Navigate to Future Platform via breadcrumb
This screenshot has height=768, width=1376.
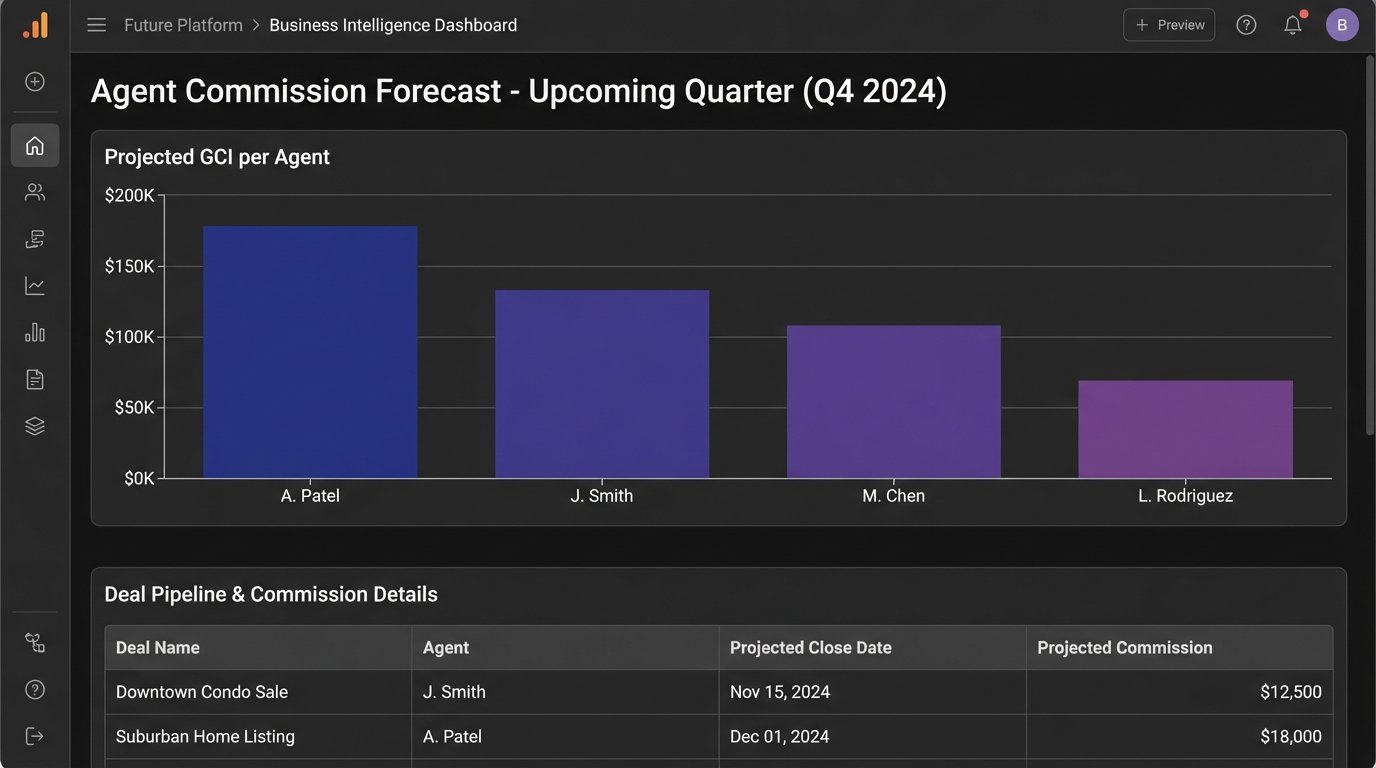click(183, 24)
